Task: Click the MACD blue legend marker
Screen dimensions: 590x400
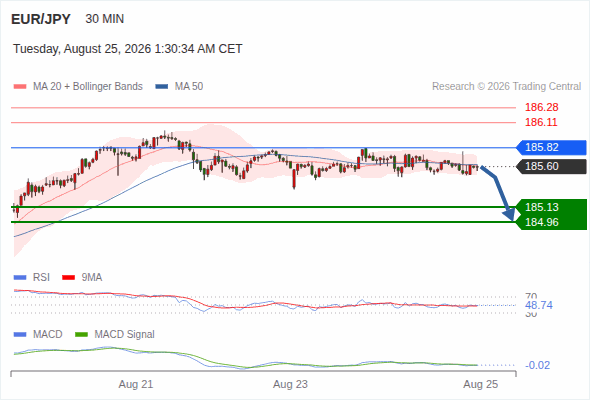Action: click(20, 335)
